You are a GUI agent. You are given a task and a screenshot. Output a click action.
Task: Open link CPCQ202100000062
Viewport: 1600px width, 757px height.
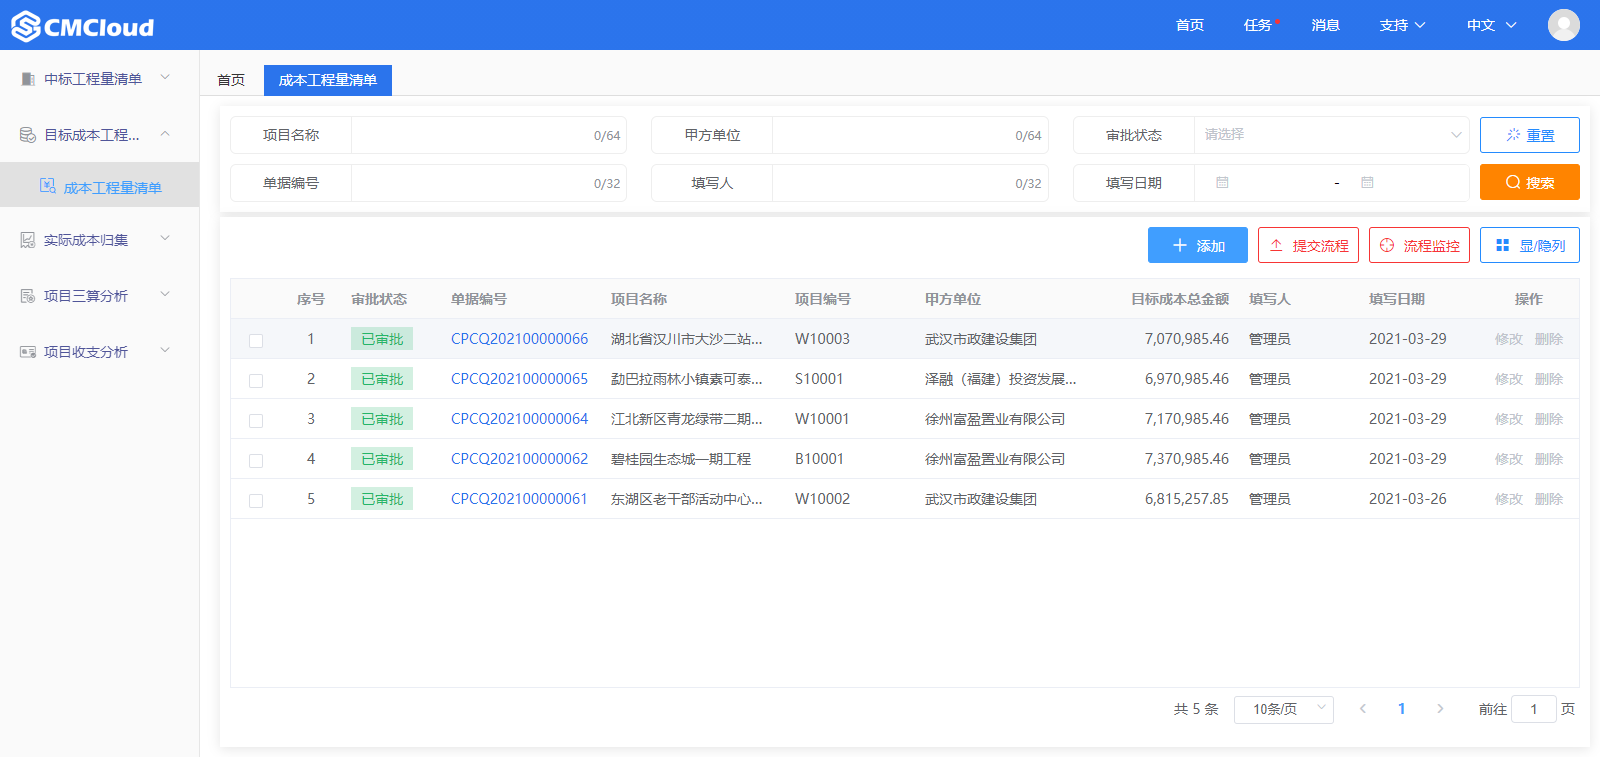tap(519, 459)
